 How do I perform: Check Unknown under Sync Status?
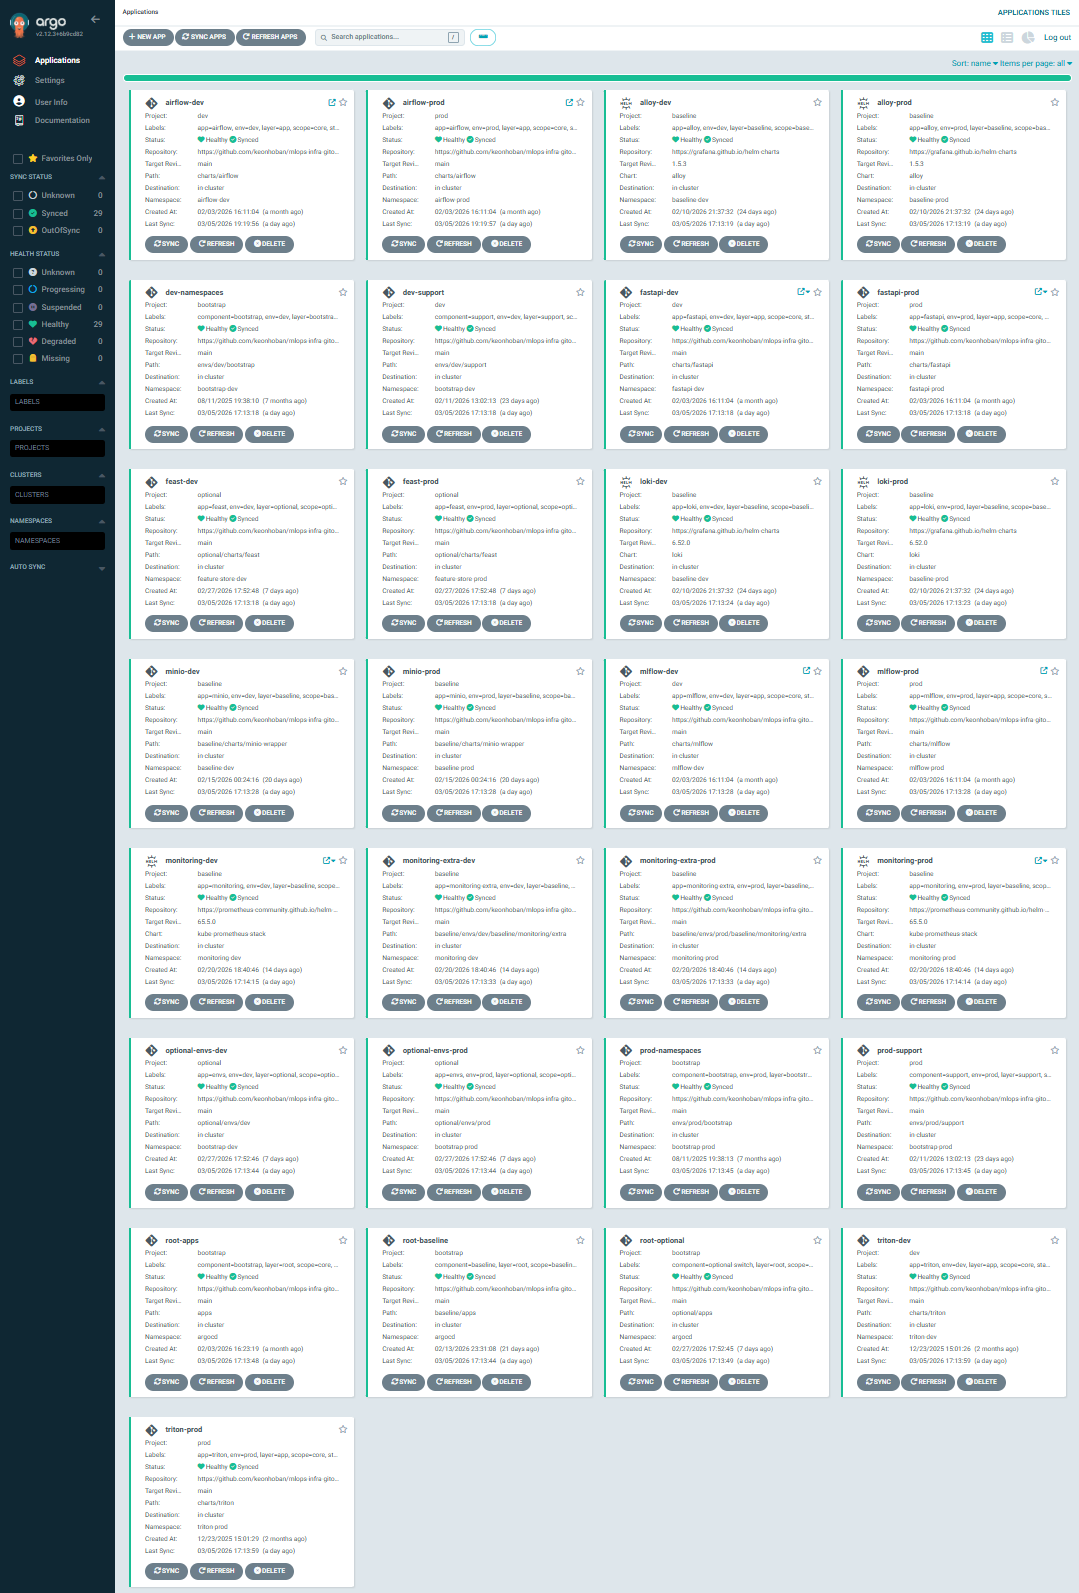(18, 196)
